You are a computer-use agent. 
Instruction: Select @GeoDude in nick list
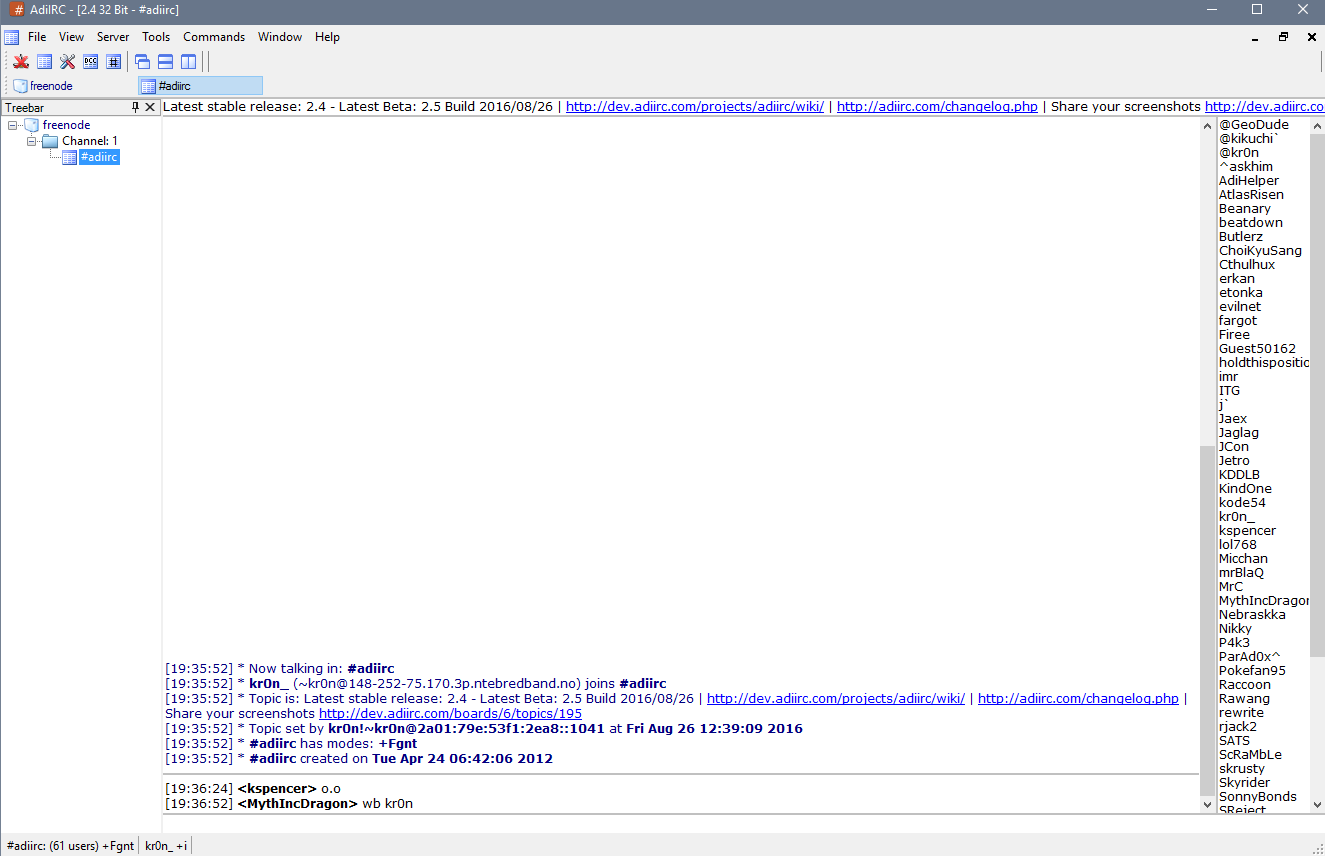point(1254,125)
